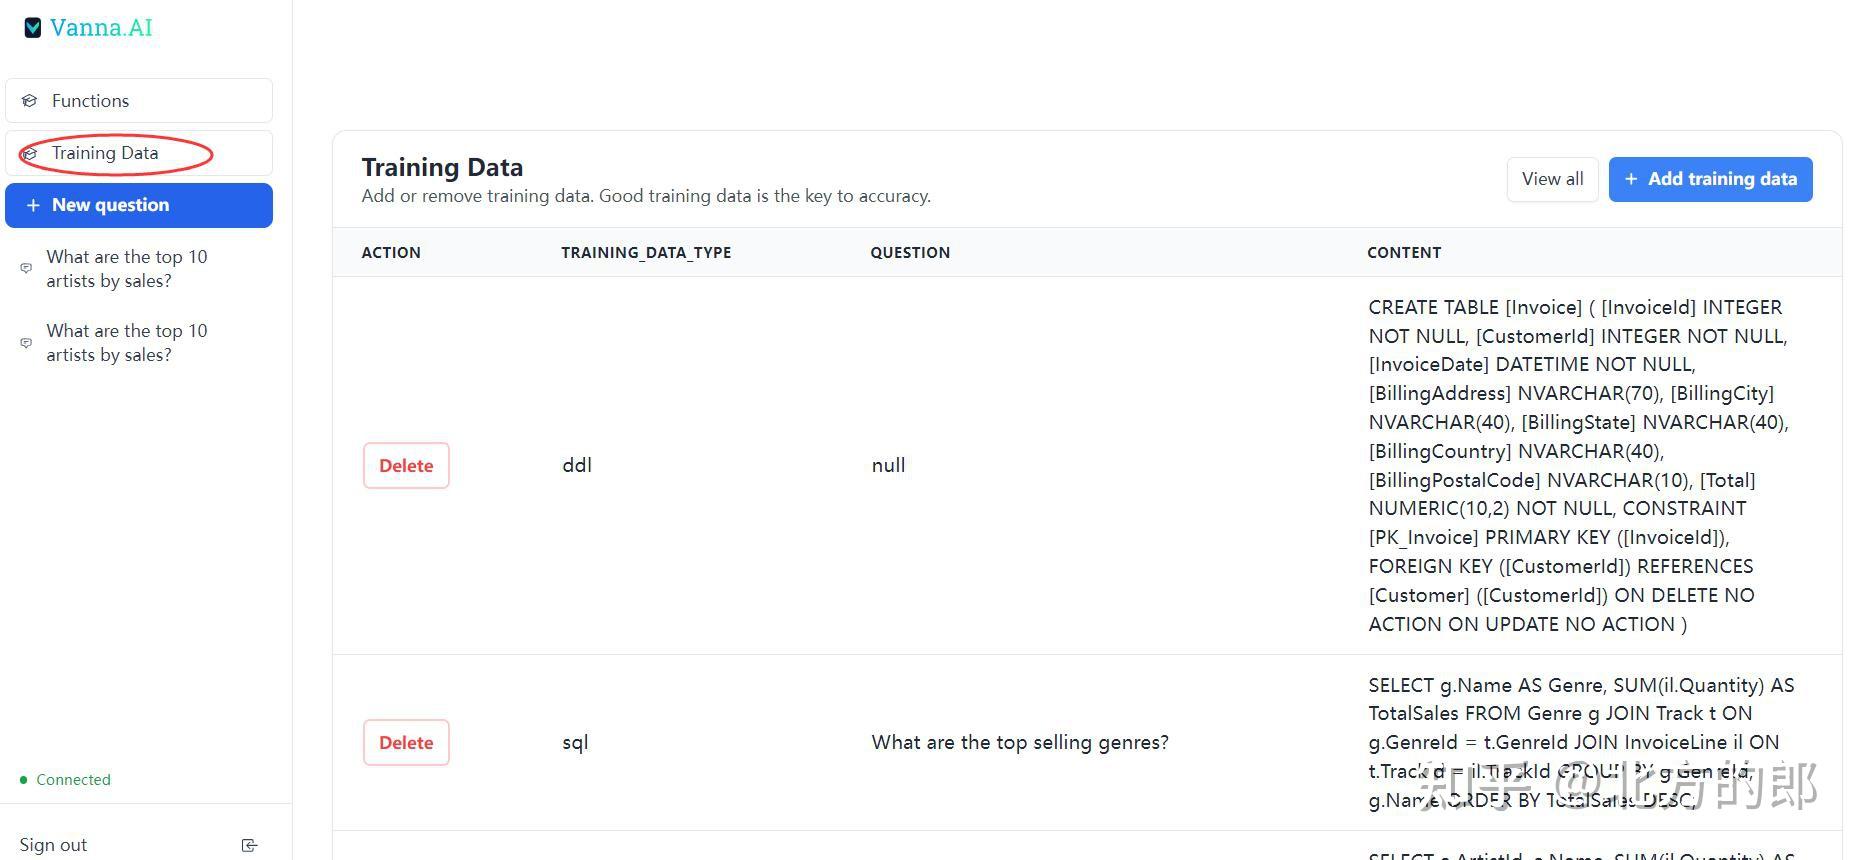Click the plus icon on Add training data

[1631, 179]
